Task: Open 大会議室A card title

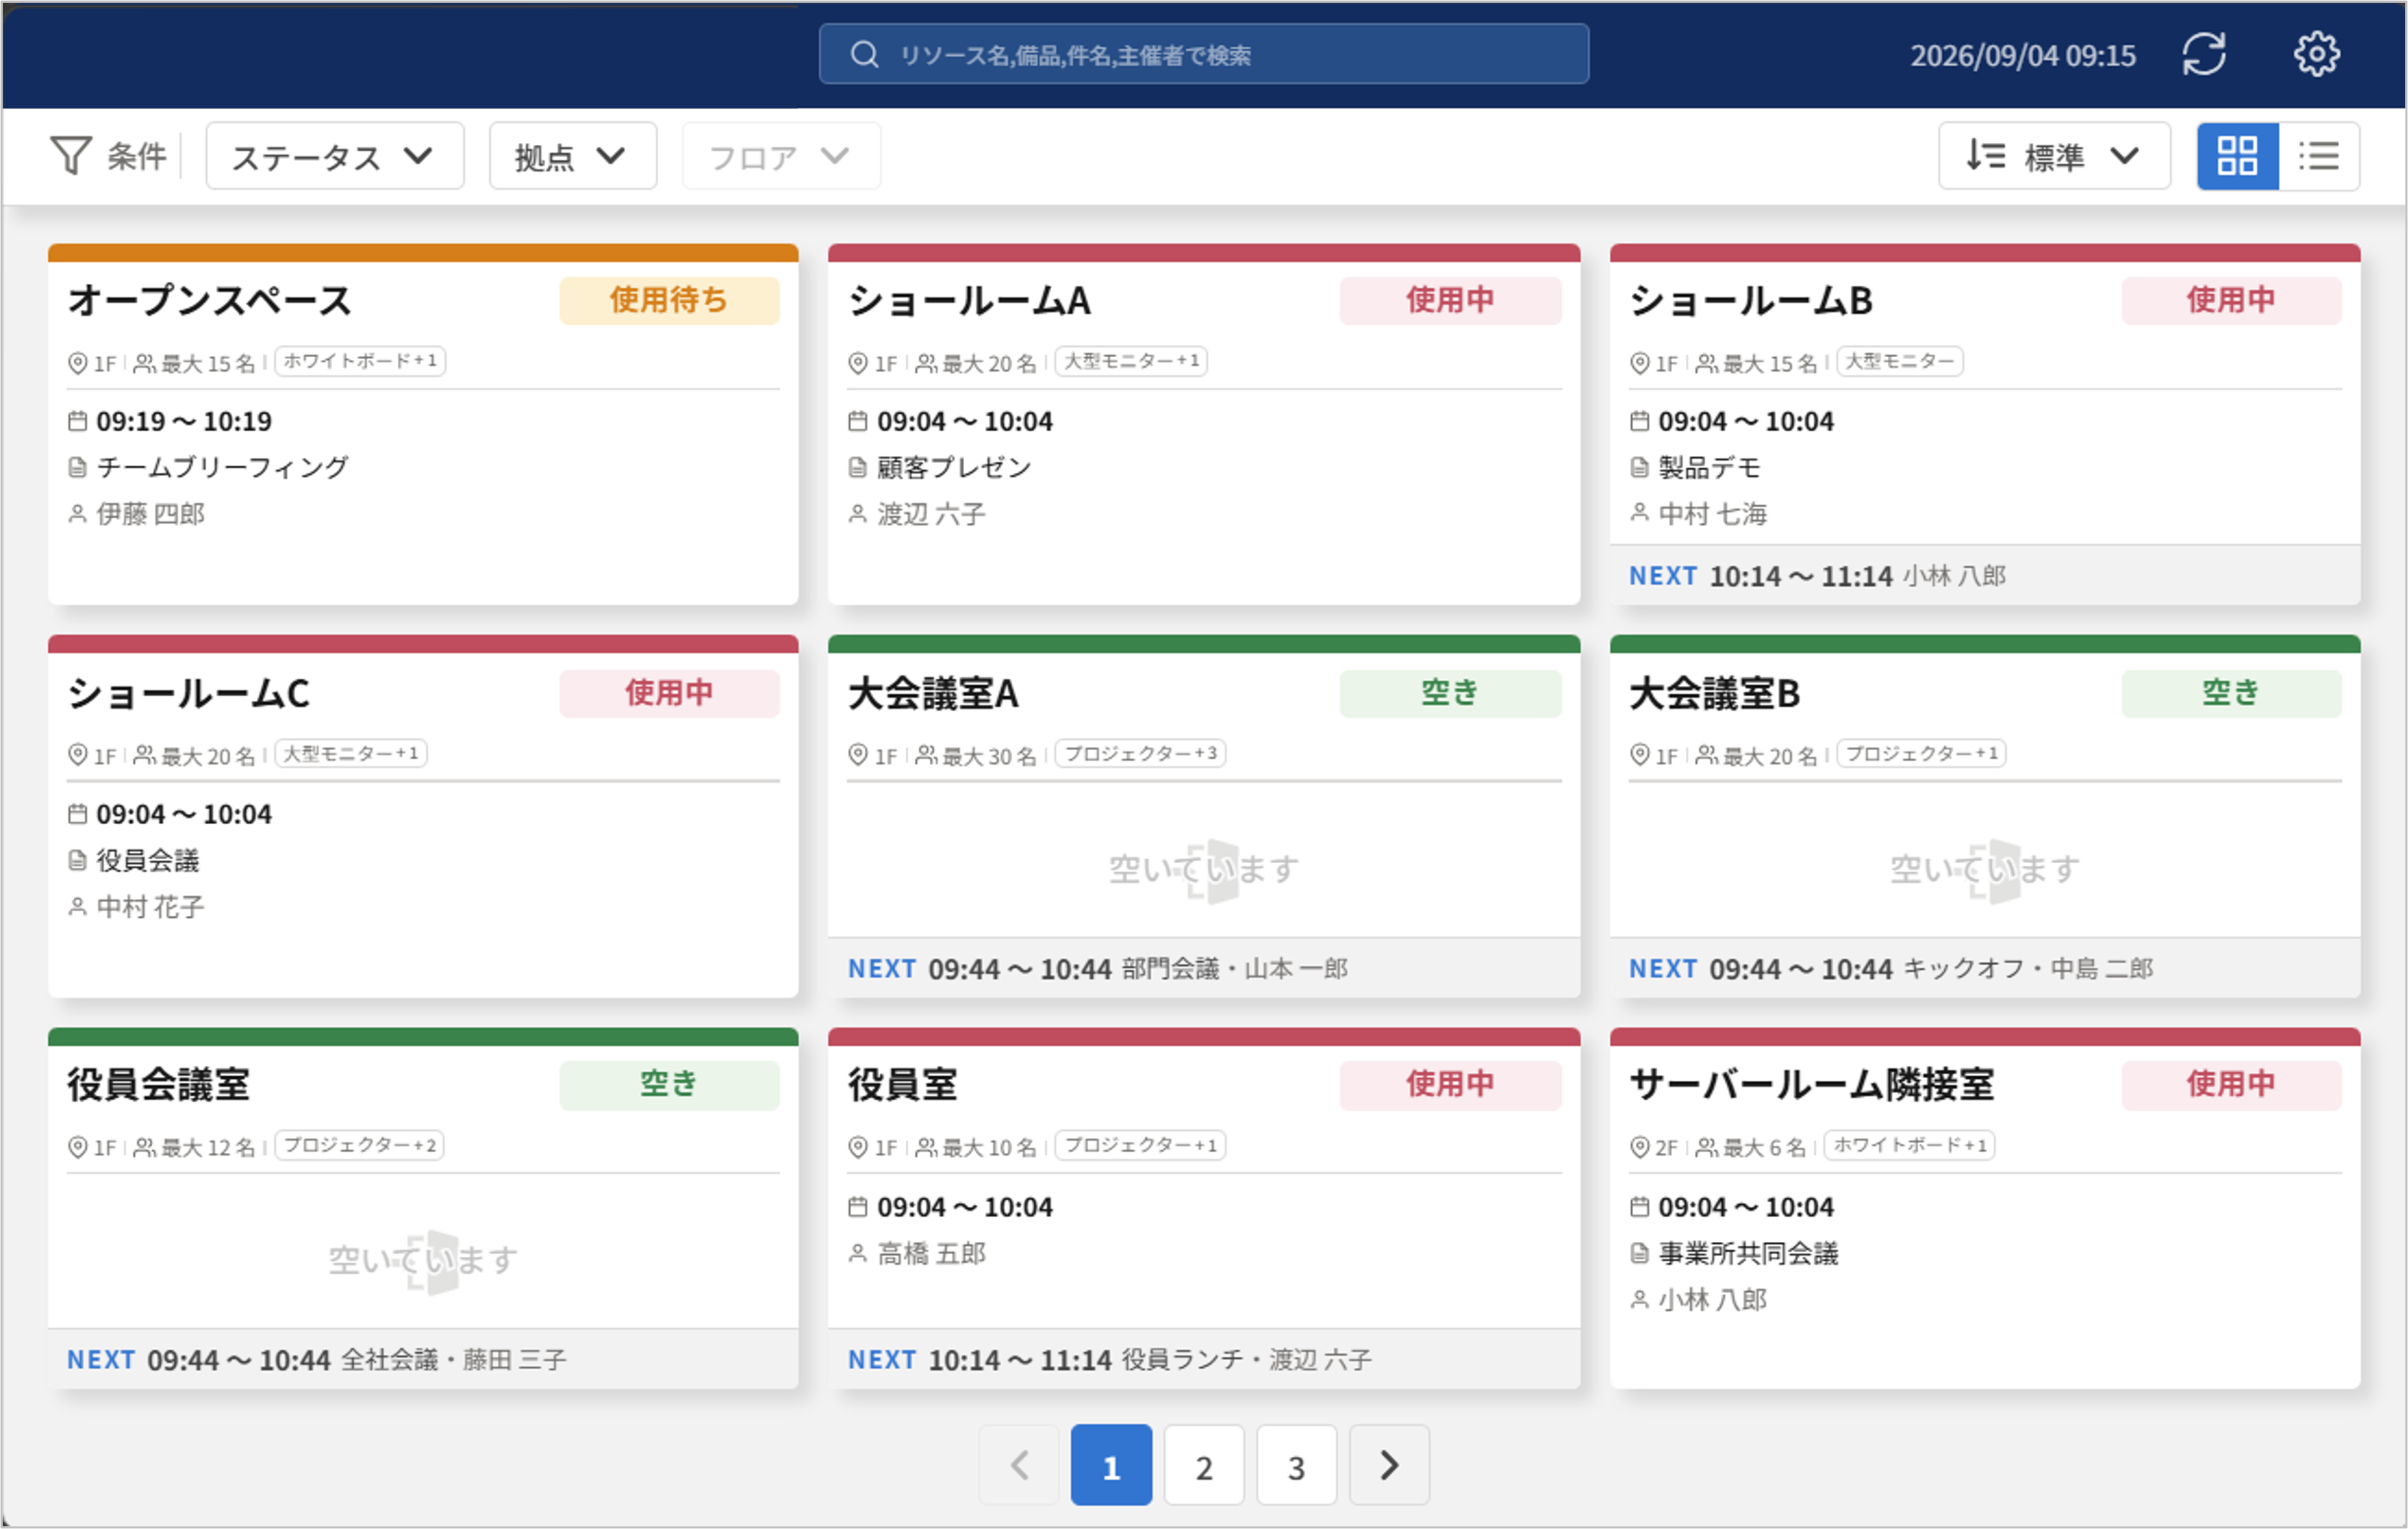Action: [933, 694]
